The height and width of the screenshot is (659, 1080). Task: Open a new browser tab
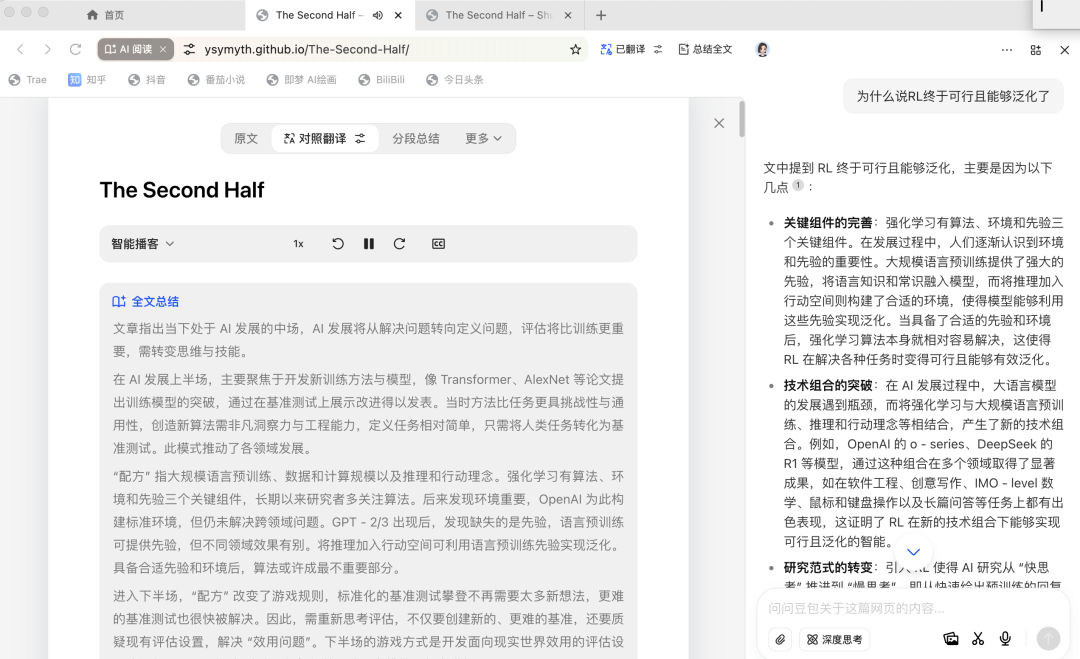pos(601,15)
